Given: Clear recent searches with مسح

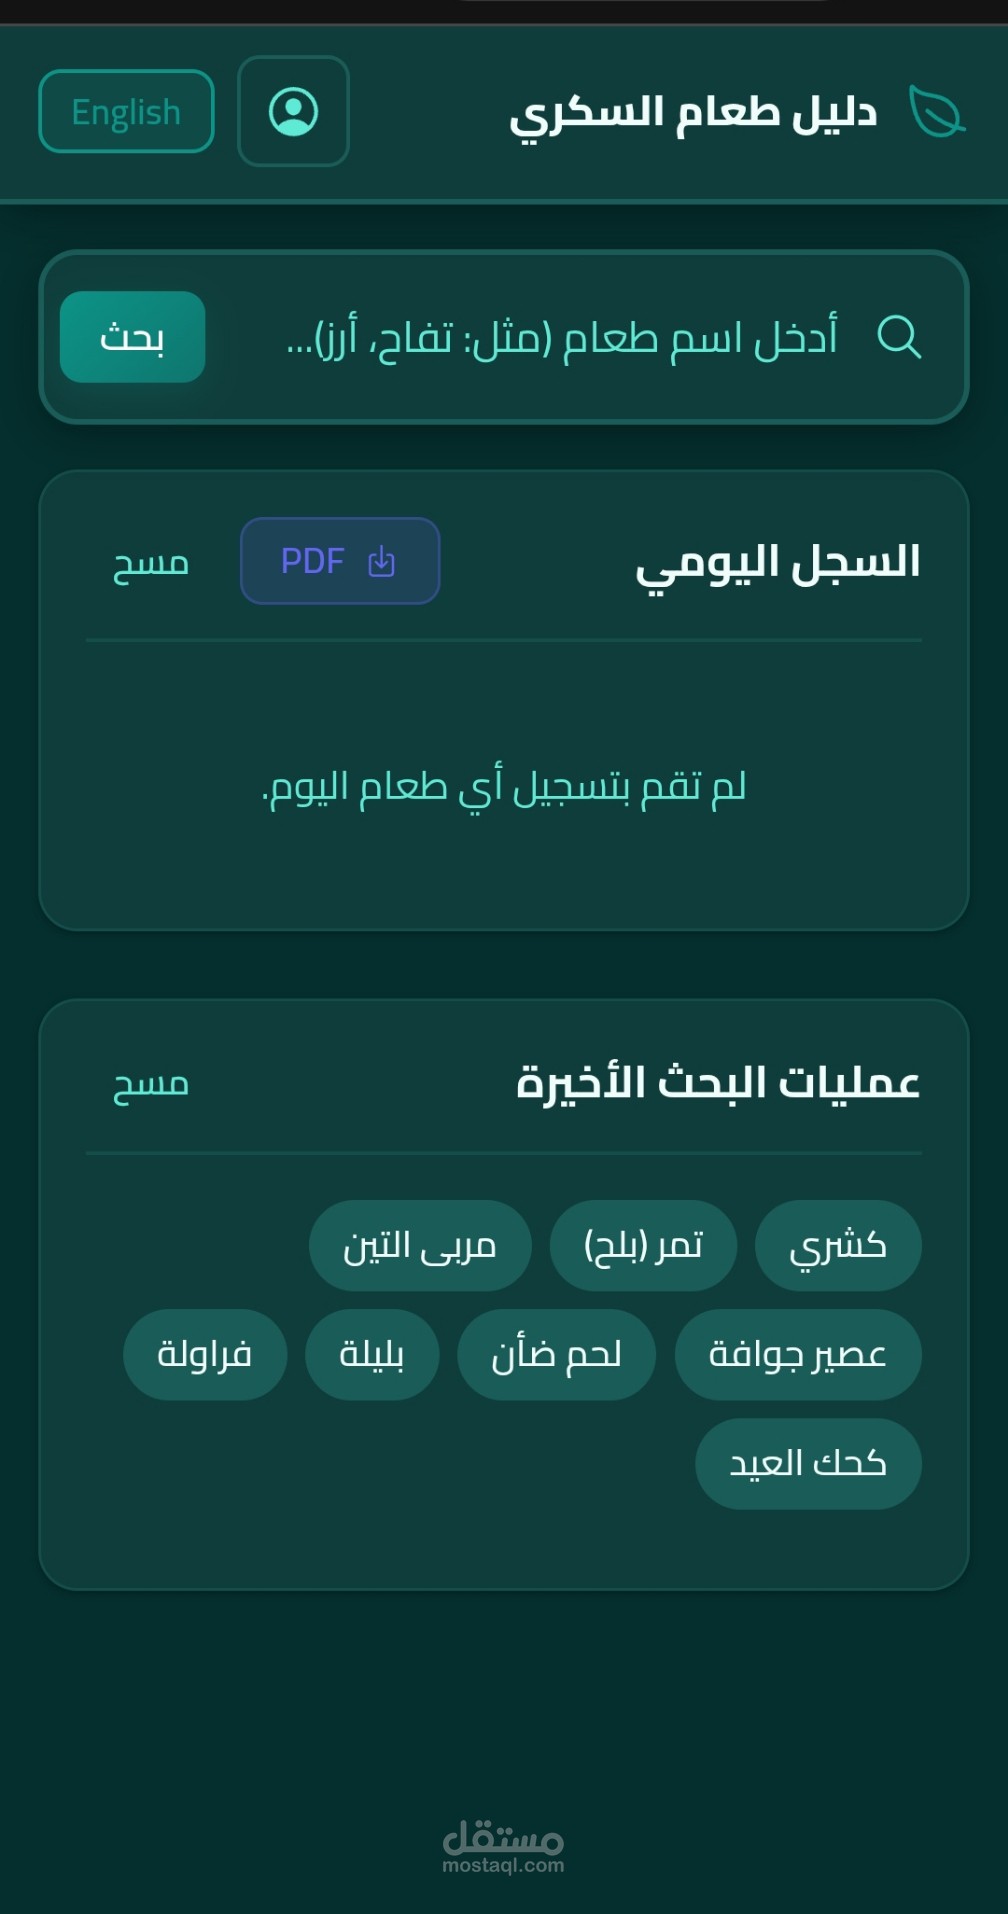Looking at the screenshot, I should click(x=151, y=1084).
